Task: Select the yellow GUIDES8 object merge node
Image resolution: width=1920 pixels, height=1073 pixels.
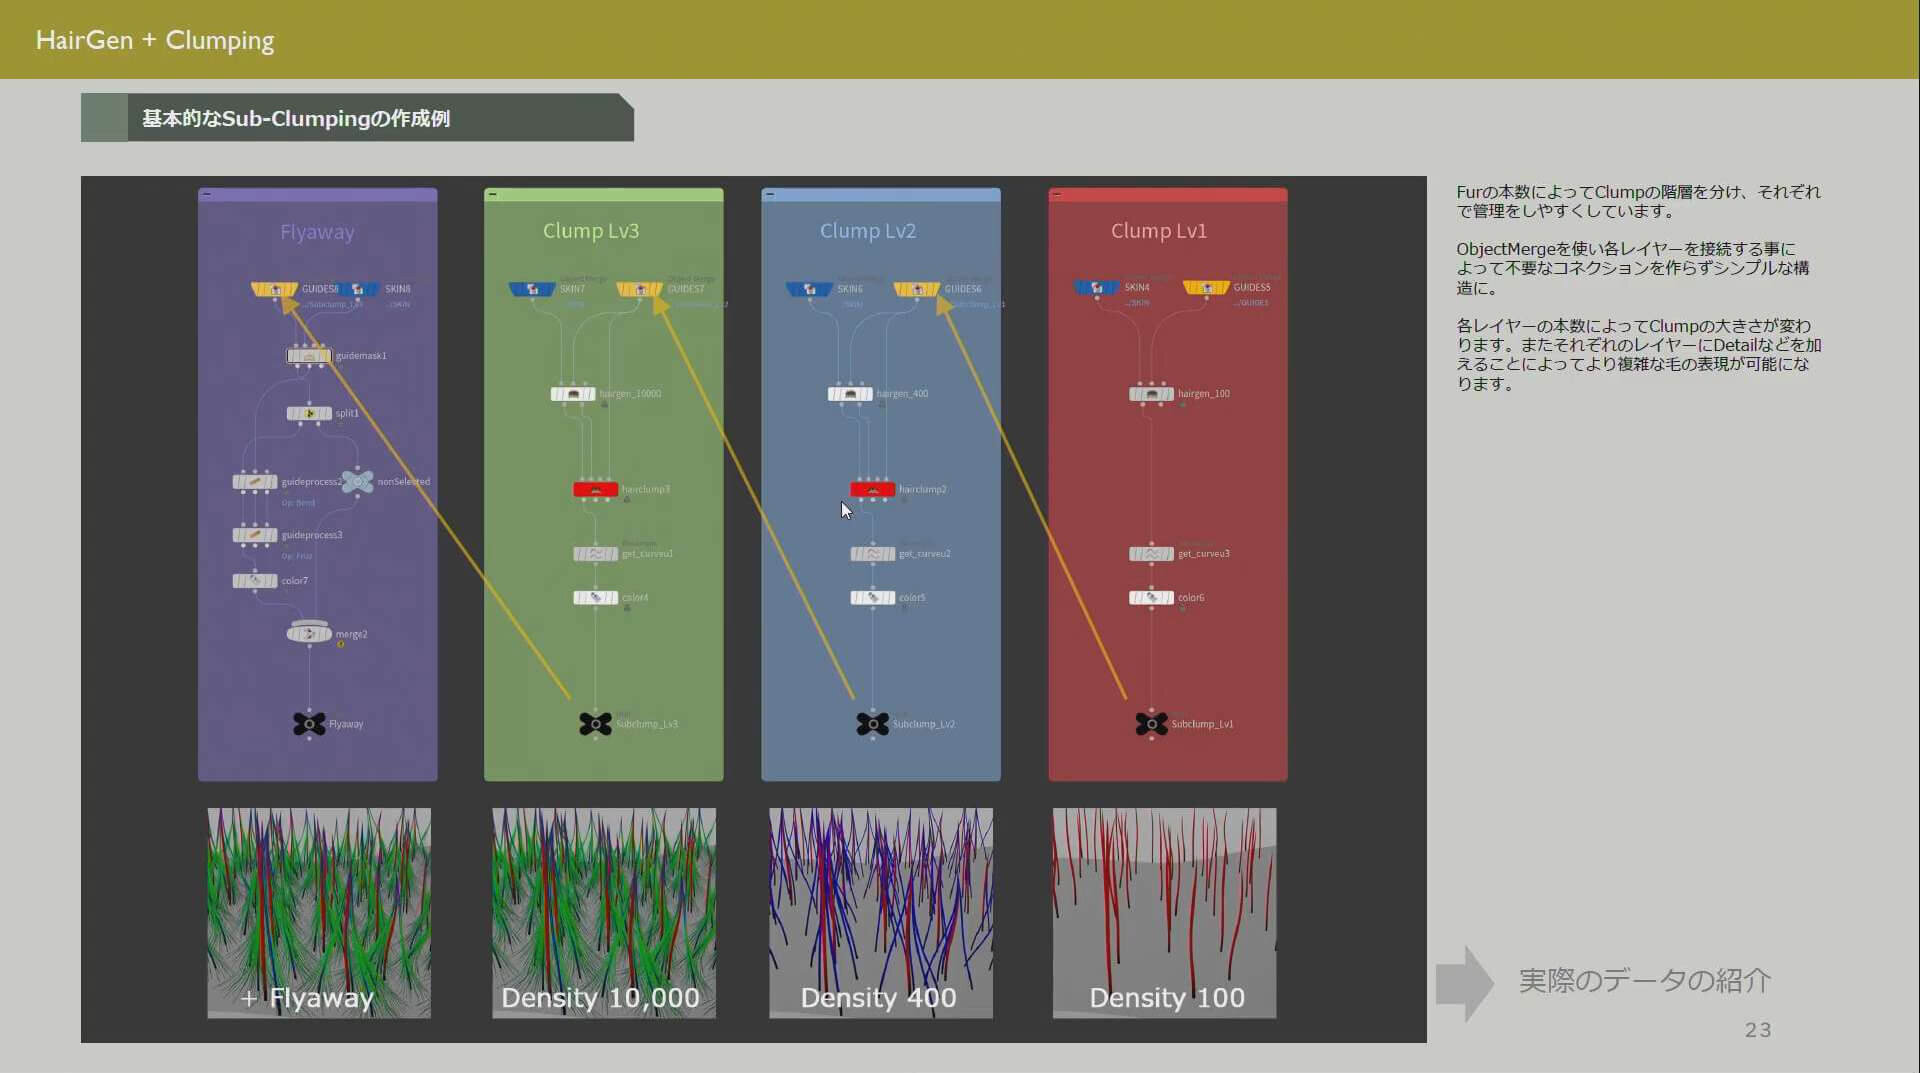Action: click(274, 289)
